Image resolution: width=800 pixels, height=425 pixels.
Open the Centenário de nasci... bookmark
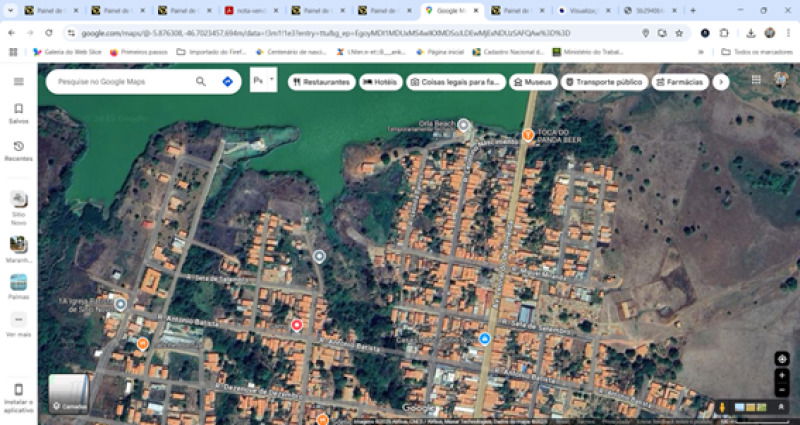(291, 52)
